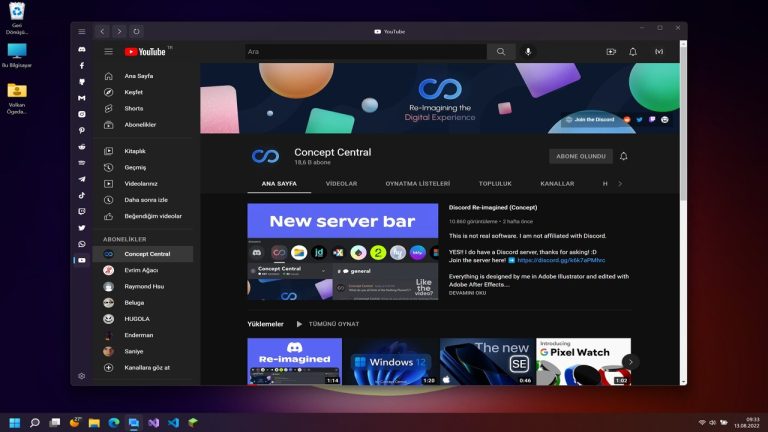
Task: Switch to the OYNATMA LİSTELERİ tab
Action: (417, 184)
